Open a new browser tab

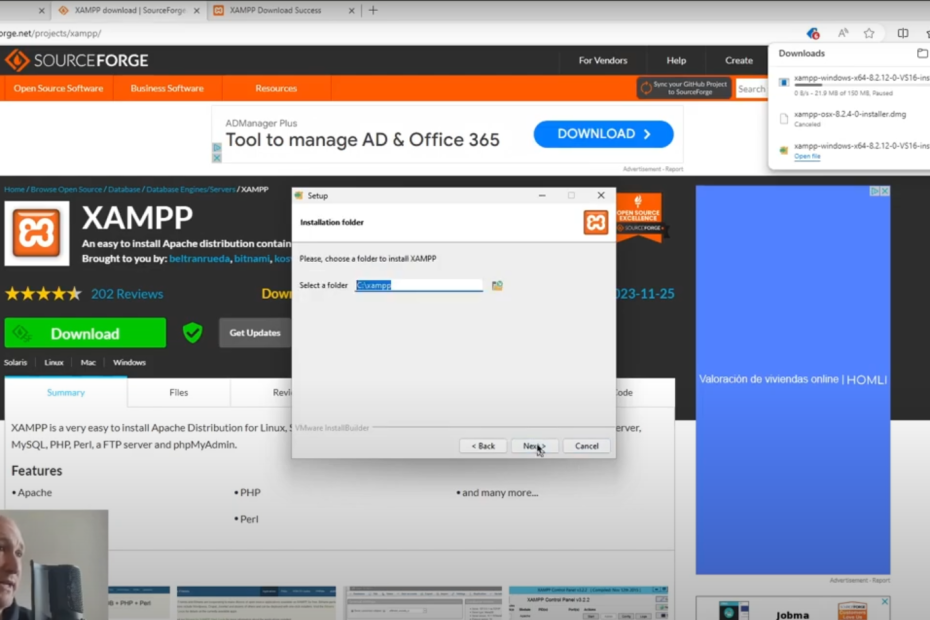tap(372, 10)
